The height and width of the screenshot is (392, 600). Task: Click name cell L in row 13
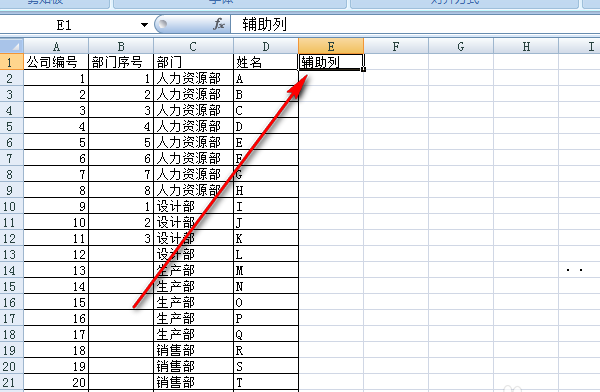pos(266,255)
